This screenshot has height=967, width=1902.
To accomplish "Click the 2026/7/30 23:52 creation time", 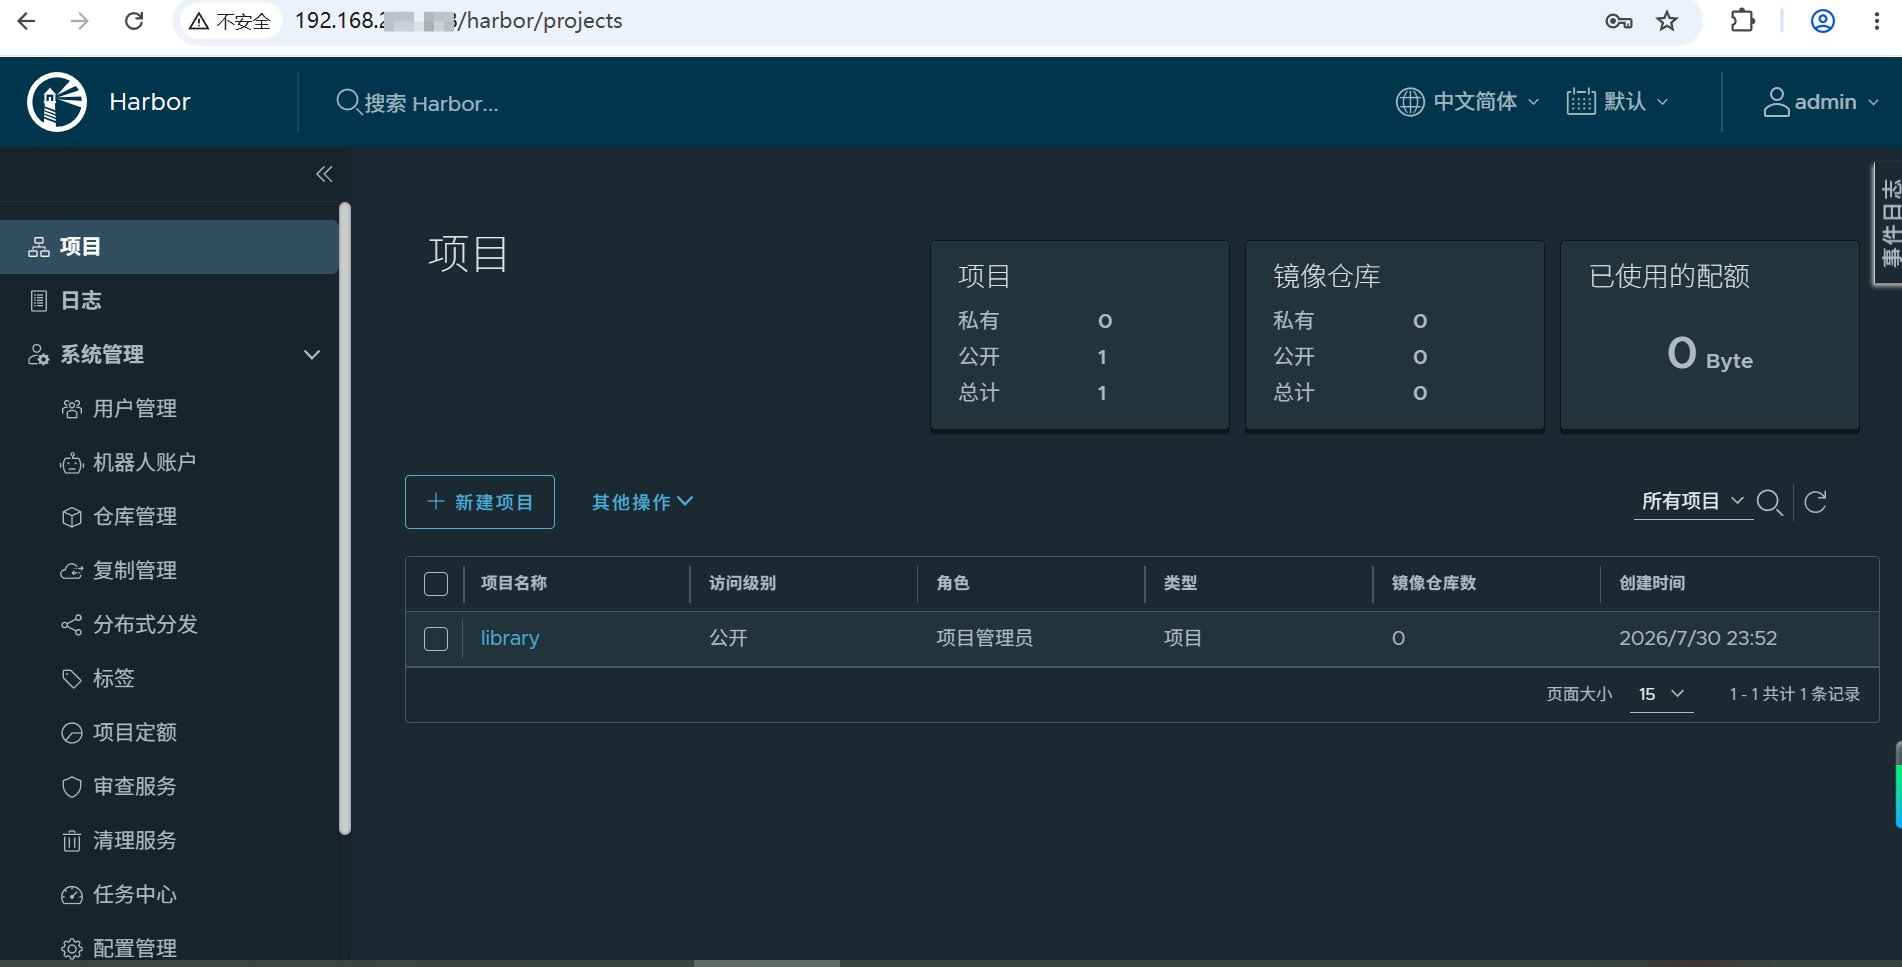I will pos(1698,638).
